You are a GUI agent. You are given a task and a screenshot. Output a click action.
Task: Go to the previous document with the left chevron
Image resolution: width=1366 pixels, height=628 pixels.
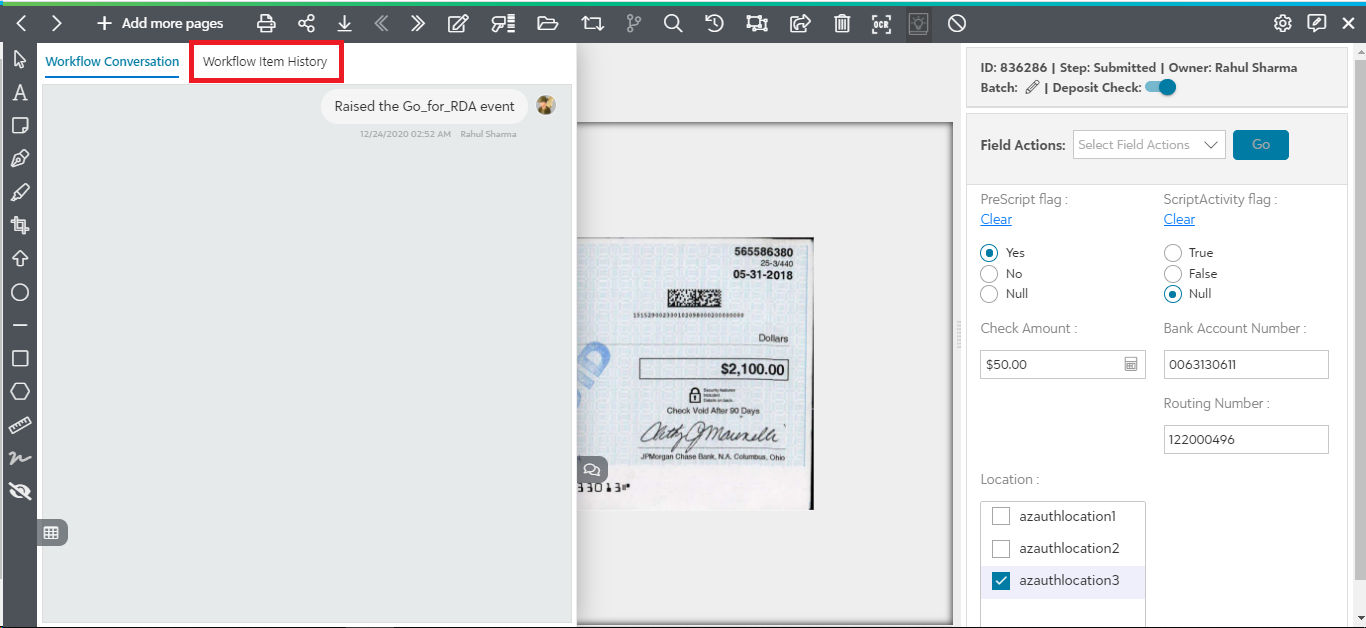point(22,23)
